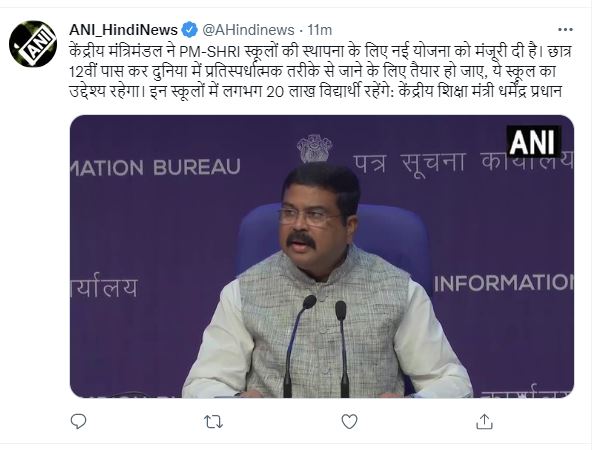Open the ANI round profile avatar
612x450 pixels.
pyautogui.click(x=33, y=44)
